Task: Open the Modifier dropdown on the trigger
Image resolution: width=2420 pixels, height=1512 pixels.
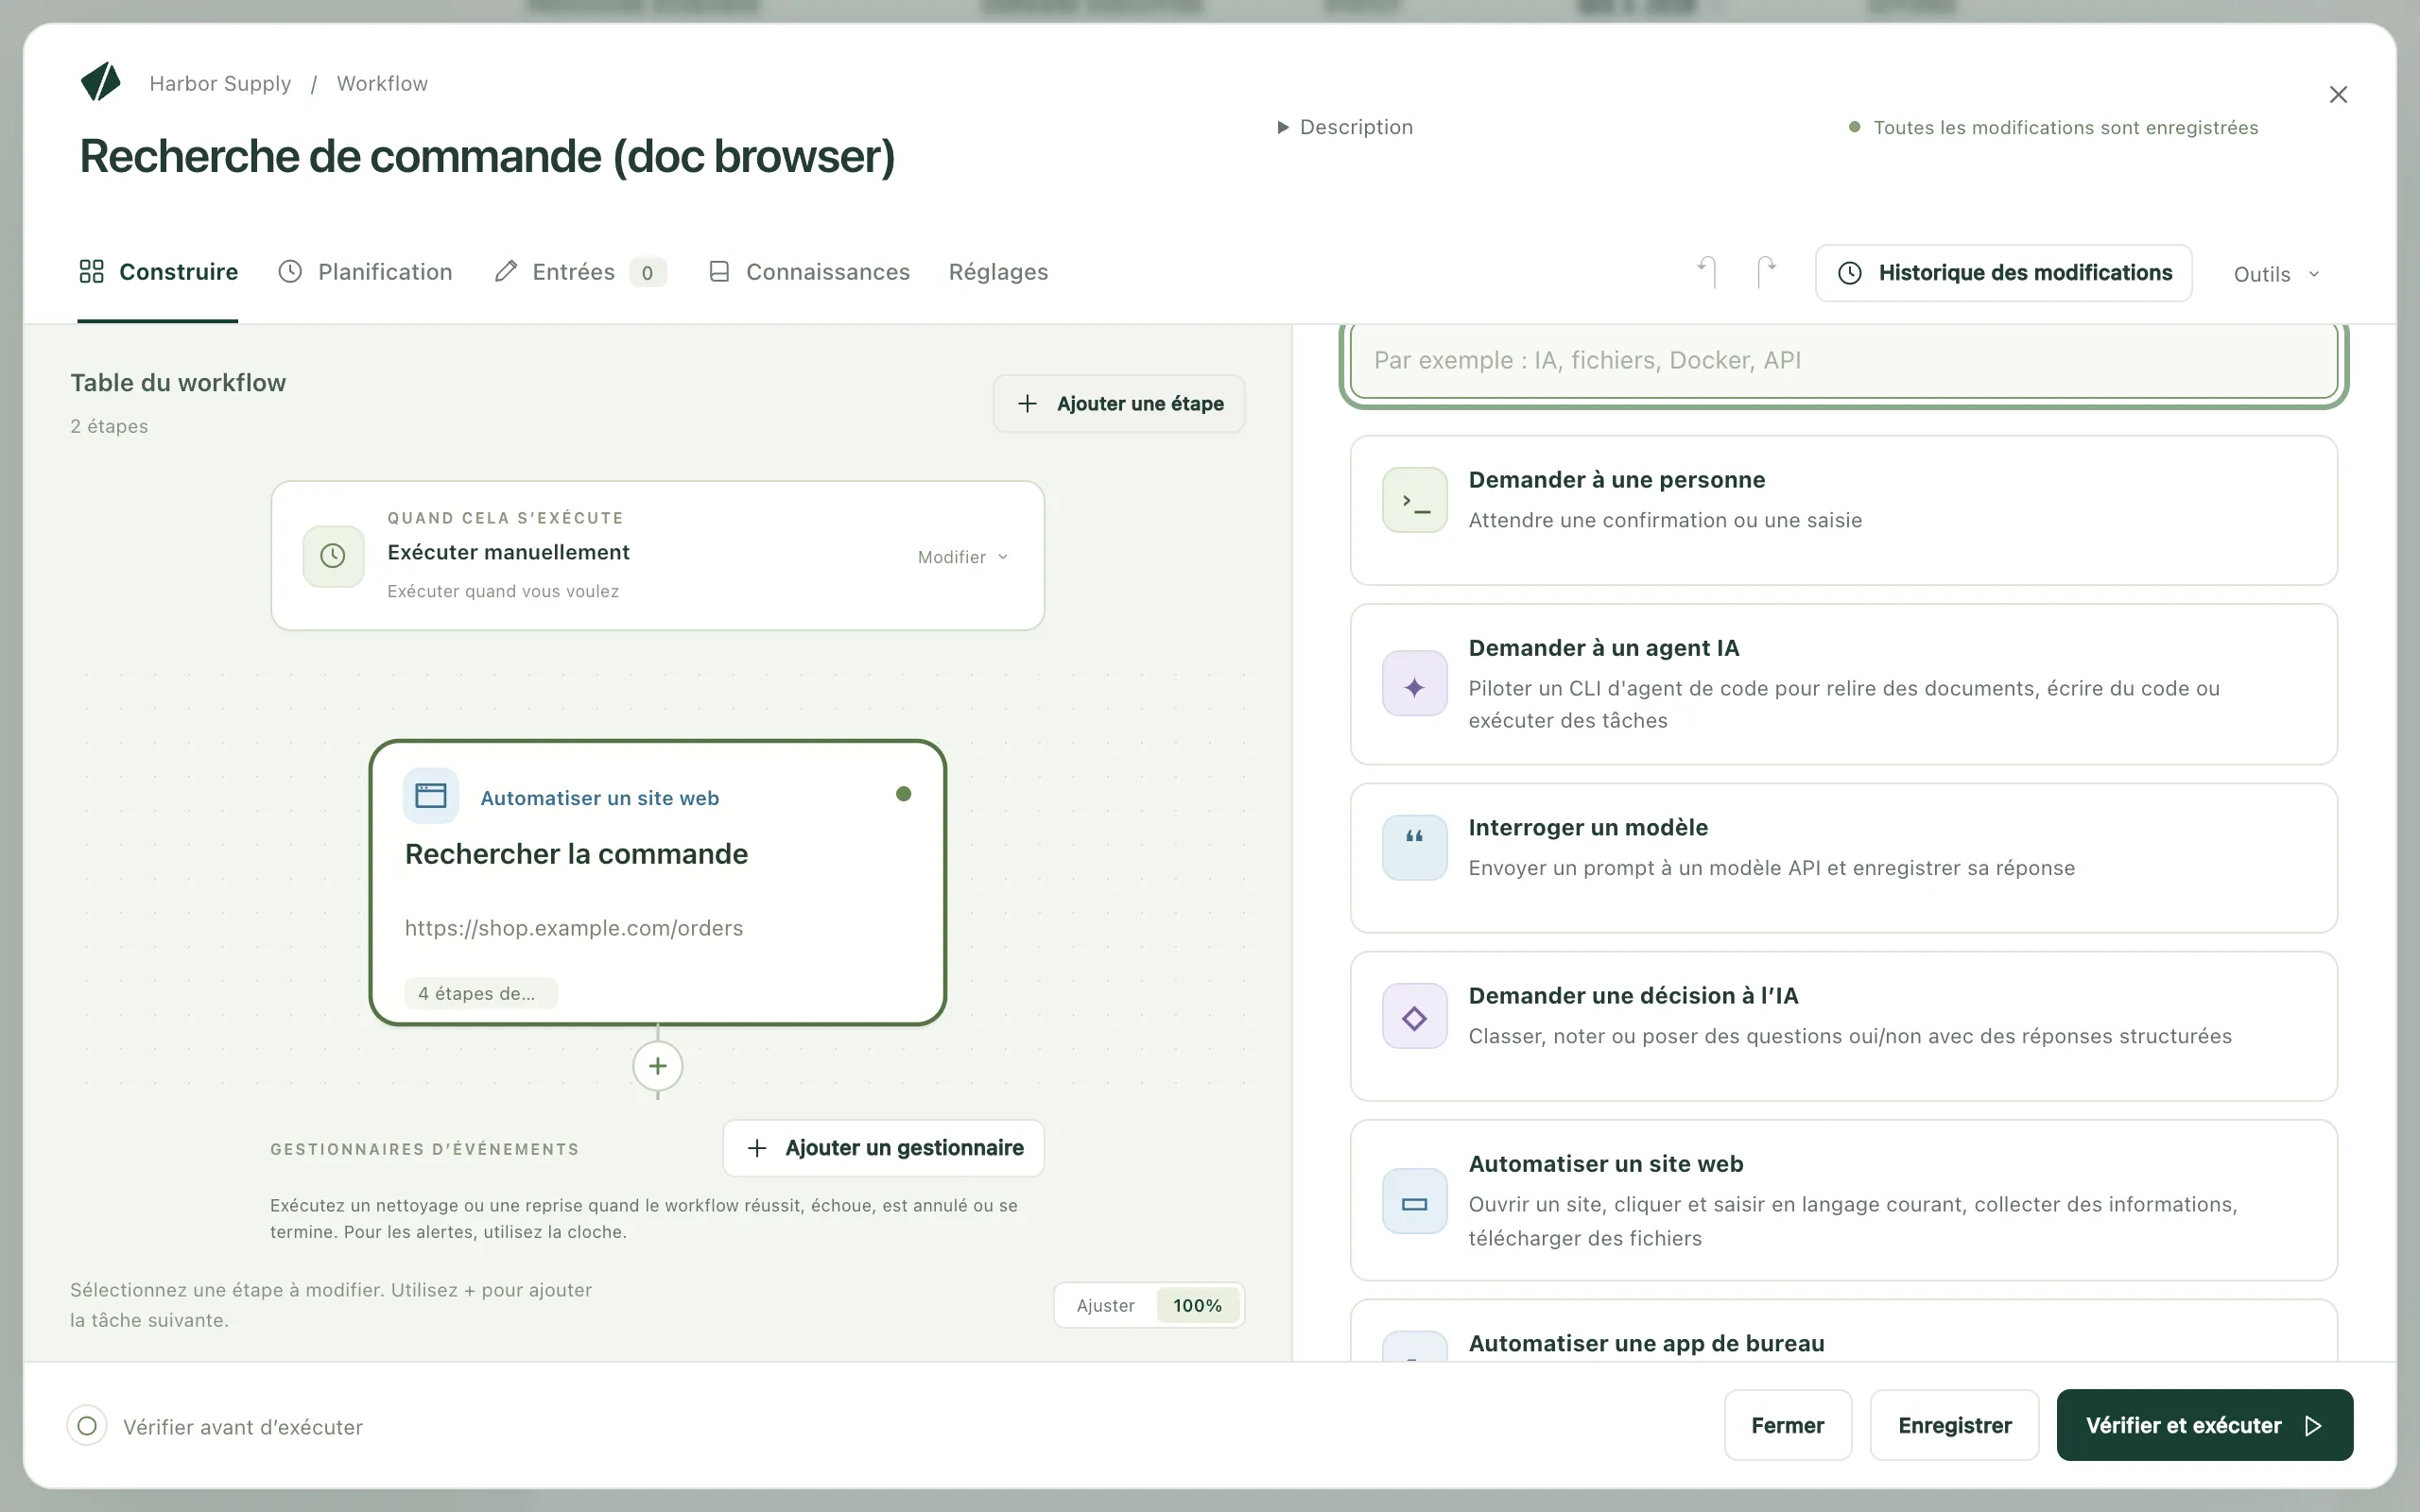Action: 963,557
